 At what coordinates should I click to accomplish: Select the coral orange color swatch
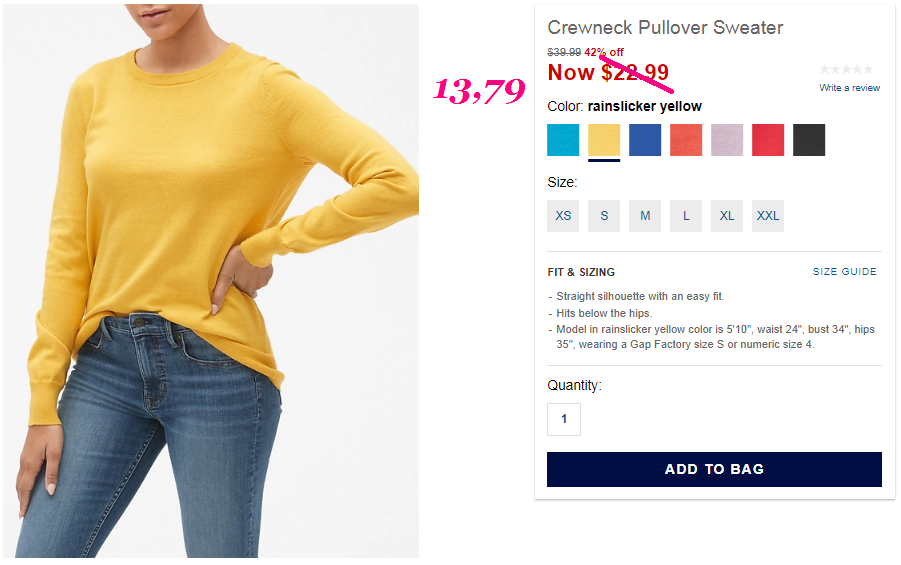tap(686, 140)
